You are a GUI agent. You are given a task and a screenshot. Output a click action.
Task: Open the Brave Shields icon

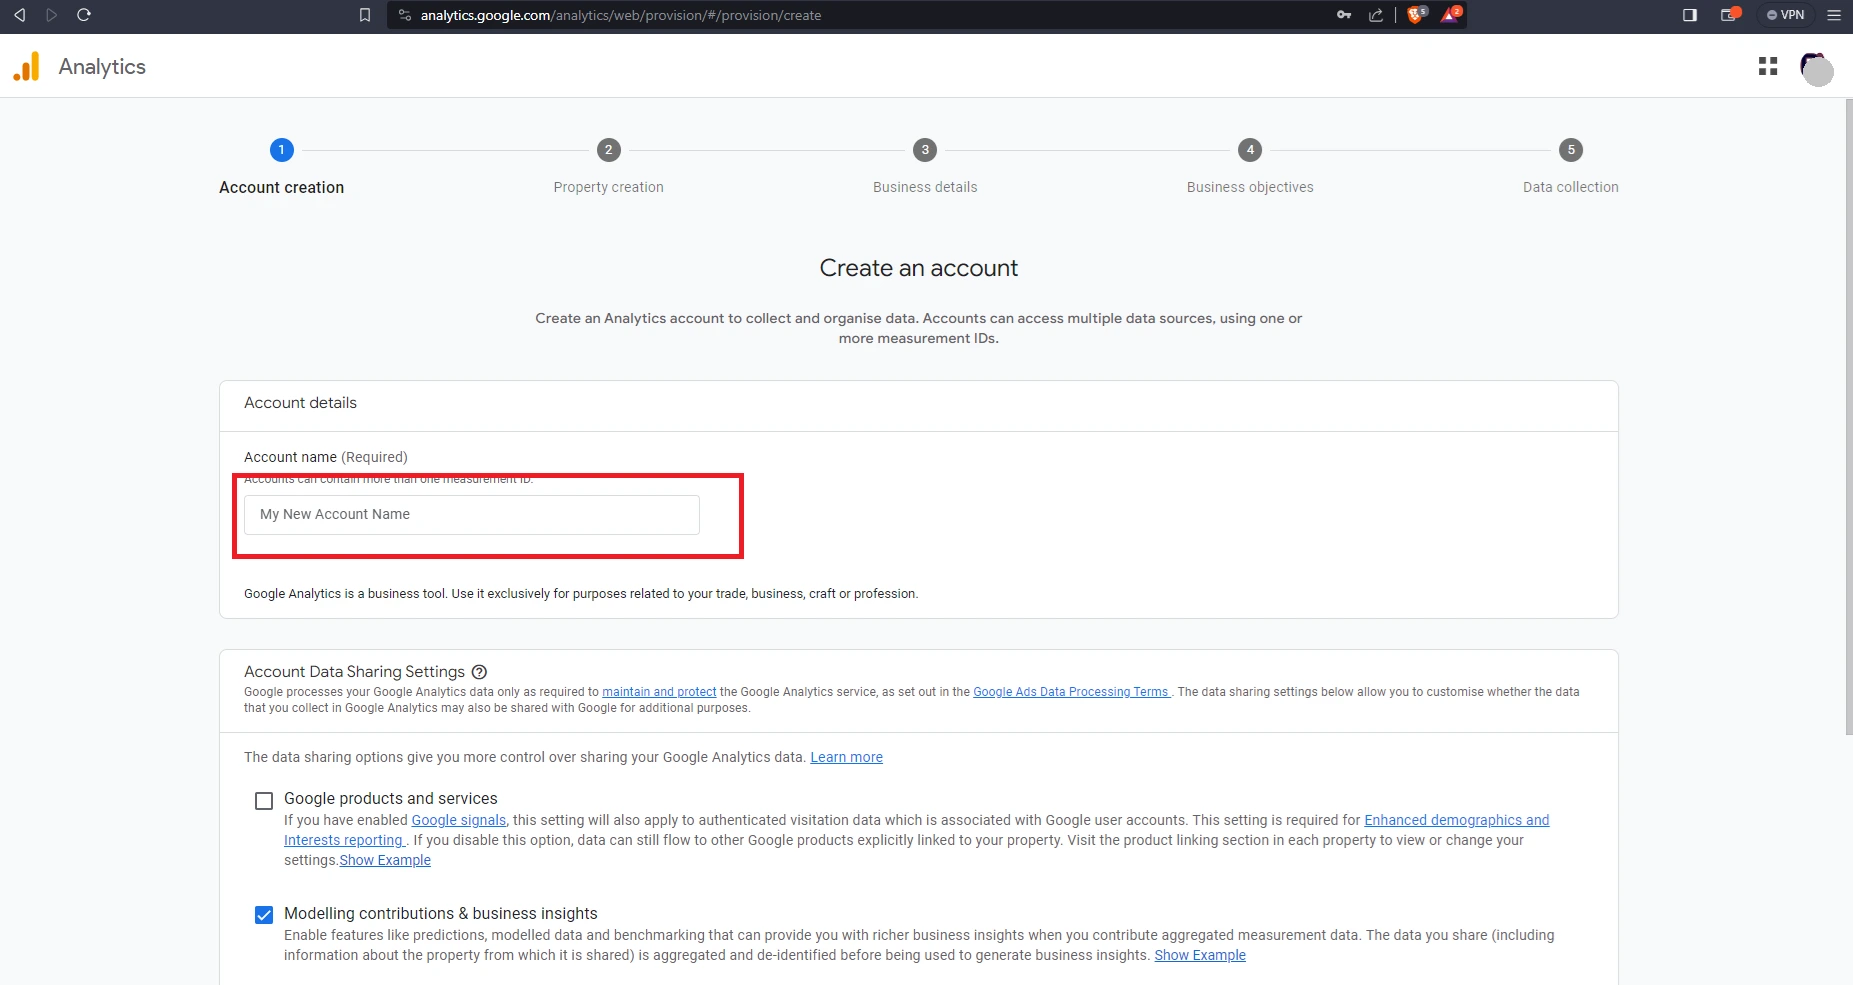coord(1415,15)
